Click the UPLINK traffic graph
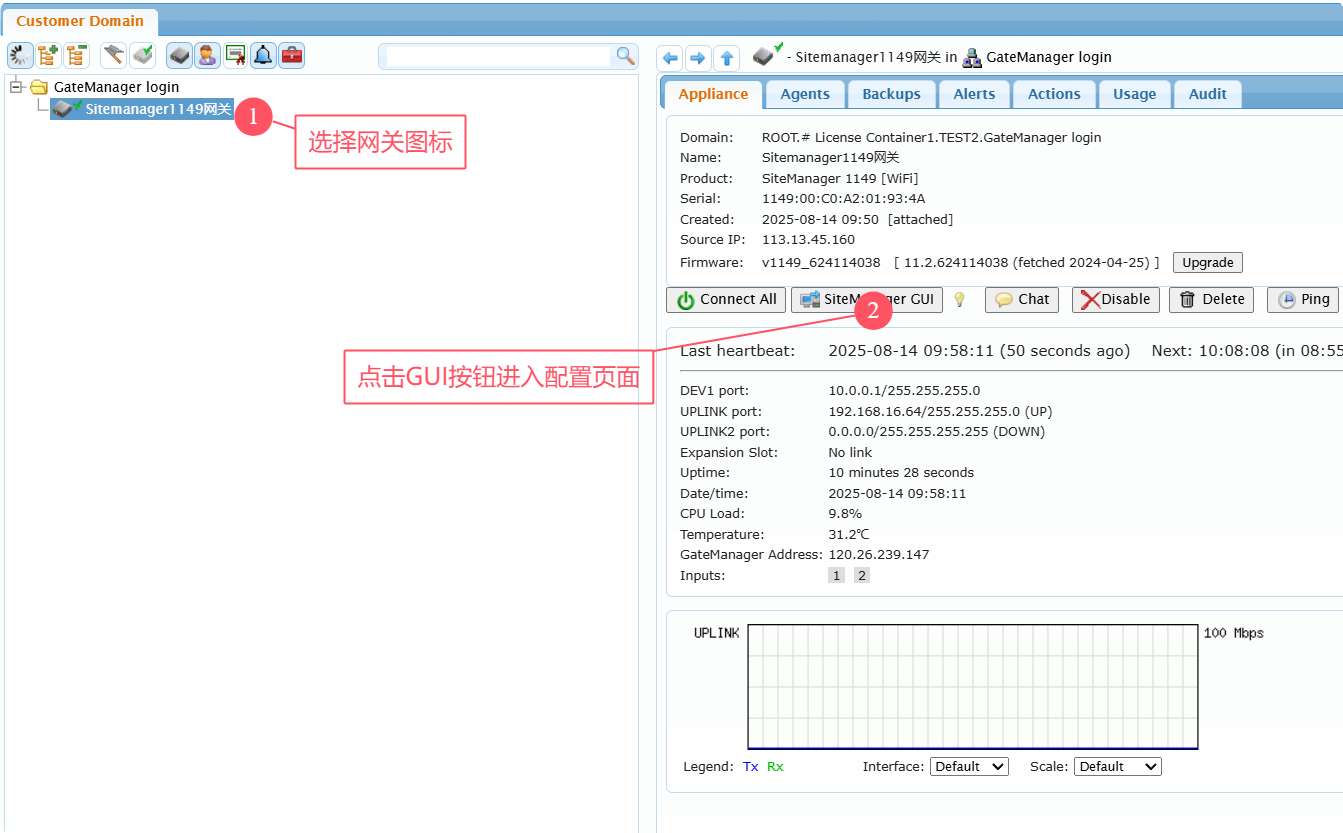Image resolution: width=1343 pixels, height=833 pixels. [x=972, y=686]
